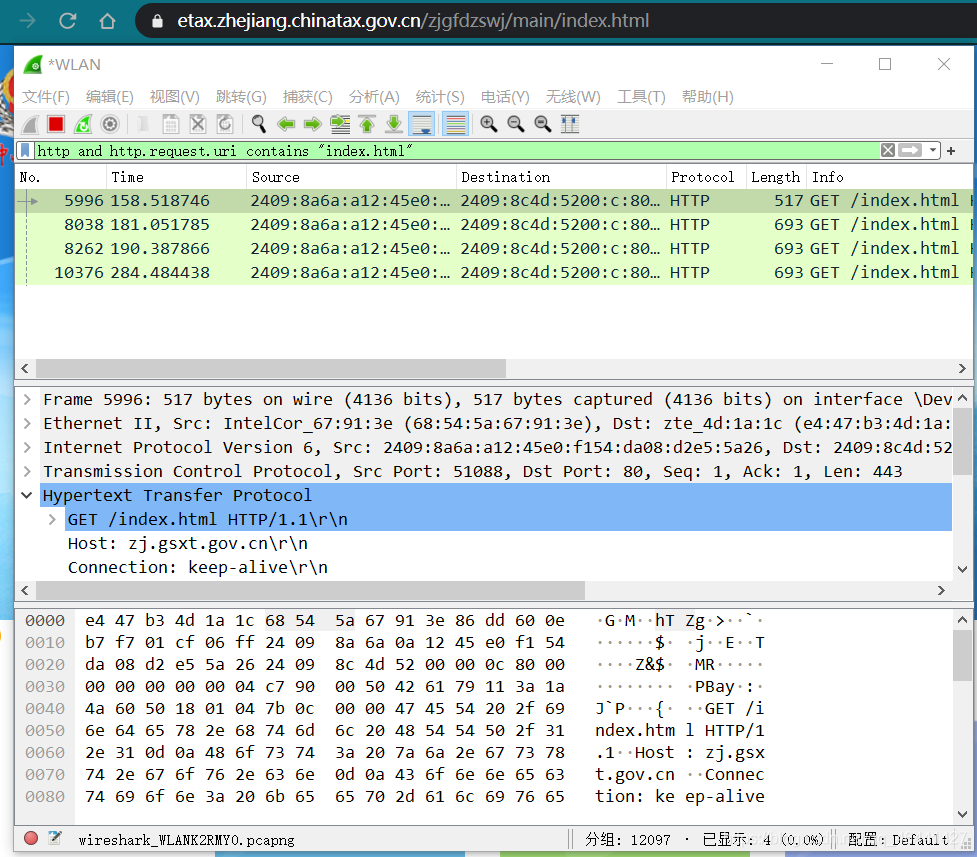Click the display filter bookmark icon

pos(25,151)
